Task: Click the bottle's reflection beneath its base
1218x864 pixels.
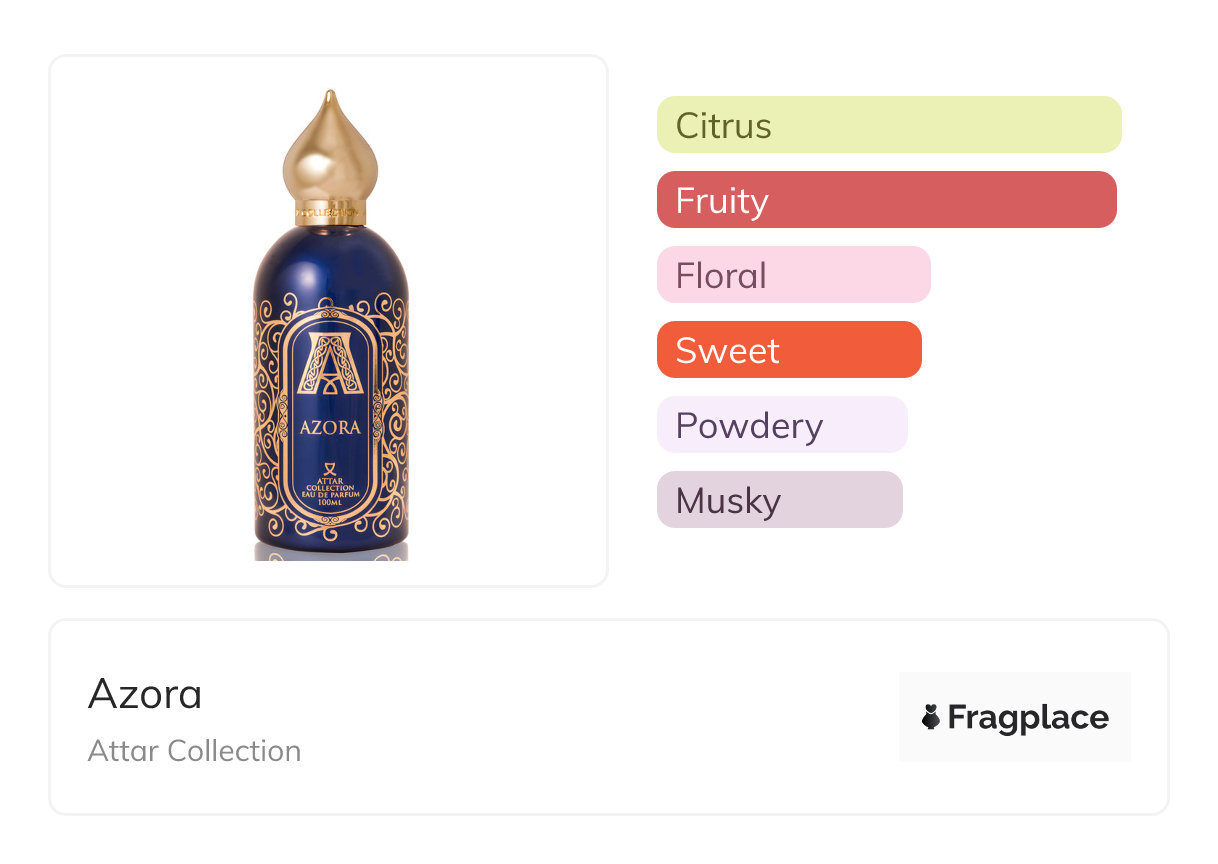Action: (x=331, y=551)
